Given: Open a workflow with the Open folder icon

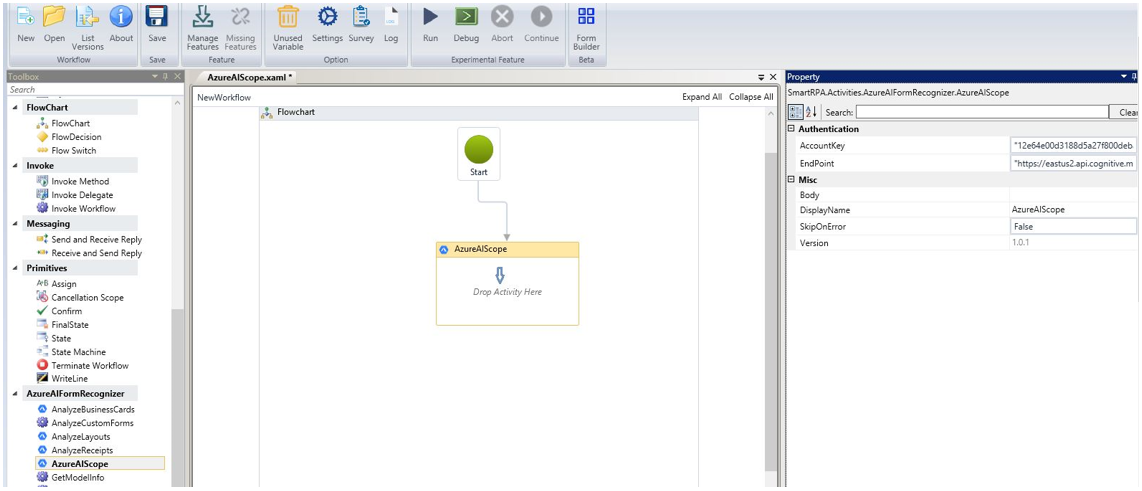Looking at the screenshot, I should pos(55,17).
